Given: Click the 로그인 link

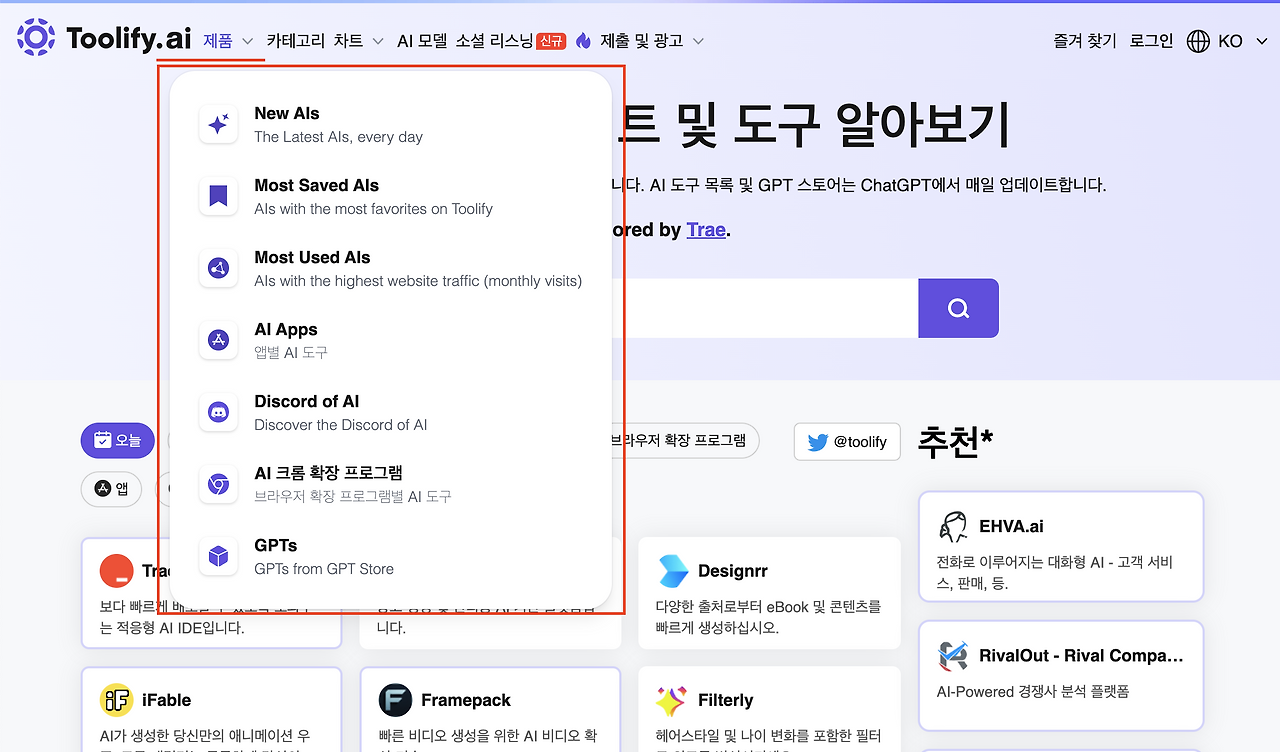Looking at the screenshot, I should [1150, 40].
